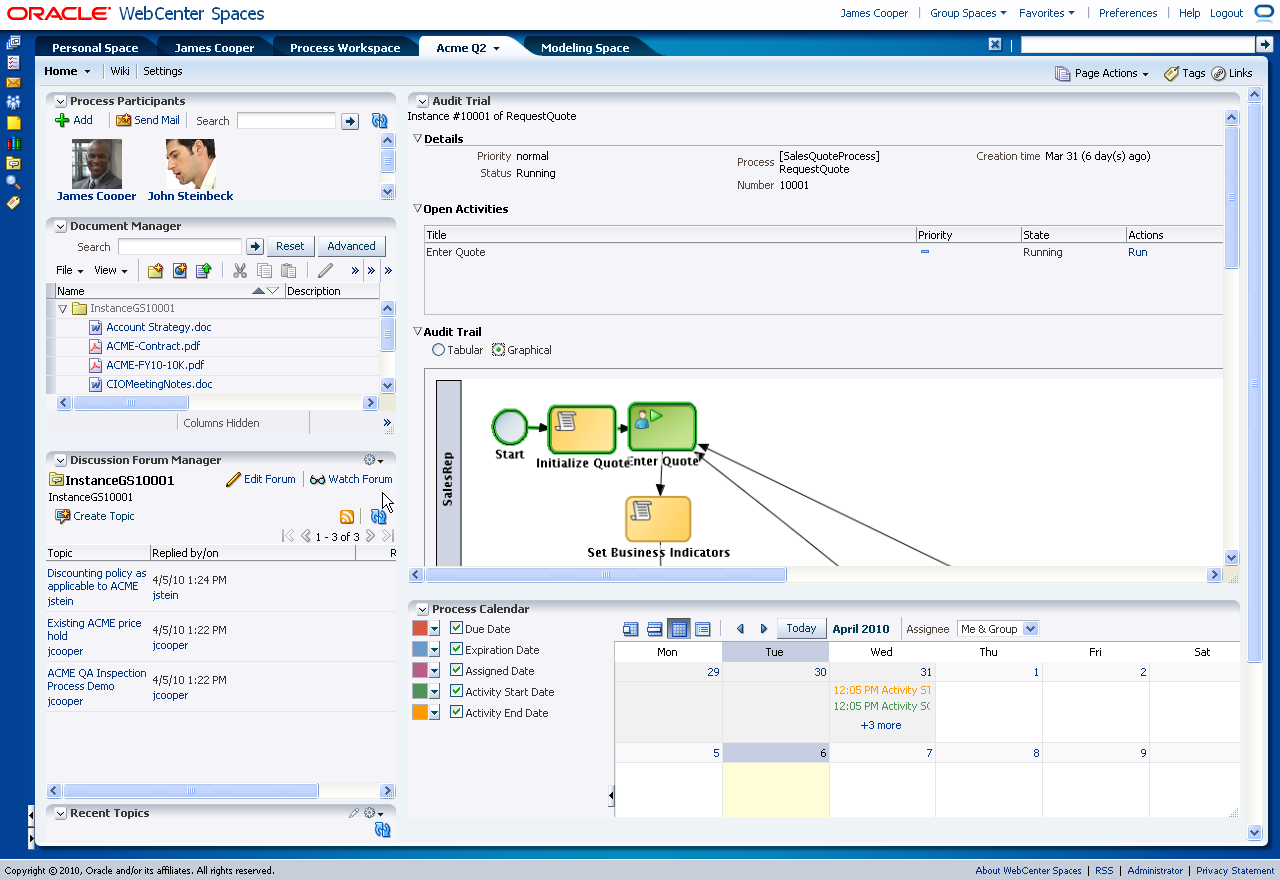
Task: Open the Group Spaces dropdown
Action: [x=968, y=13]
